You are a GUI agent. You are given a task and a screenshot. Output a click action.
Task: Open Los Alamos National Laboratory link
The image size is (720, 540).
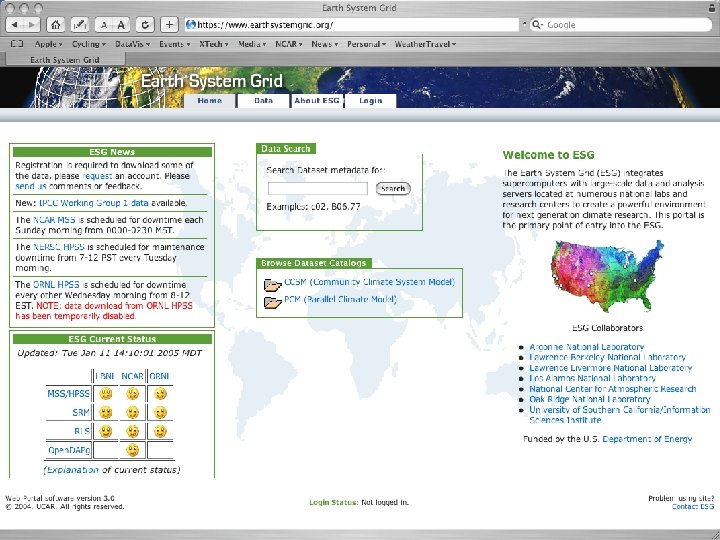tap(592, 378)
